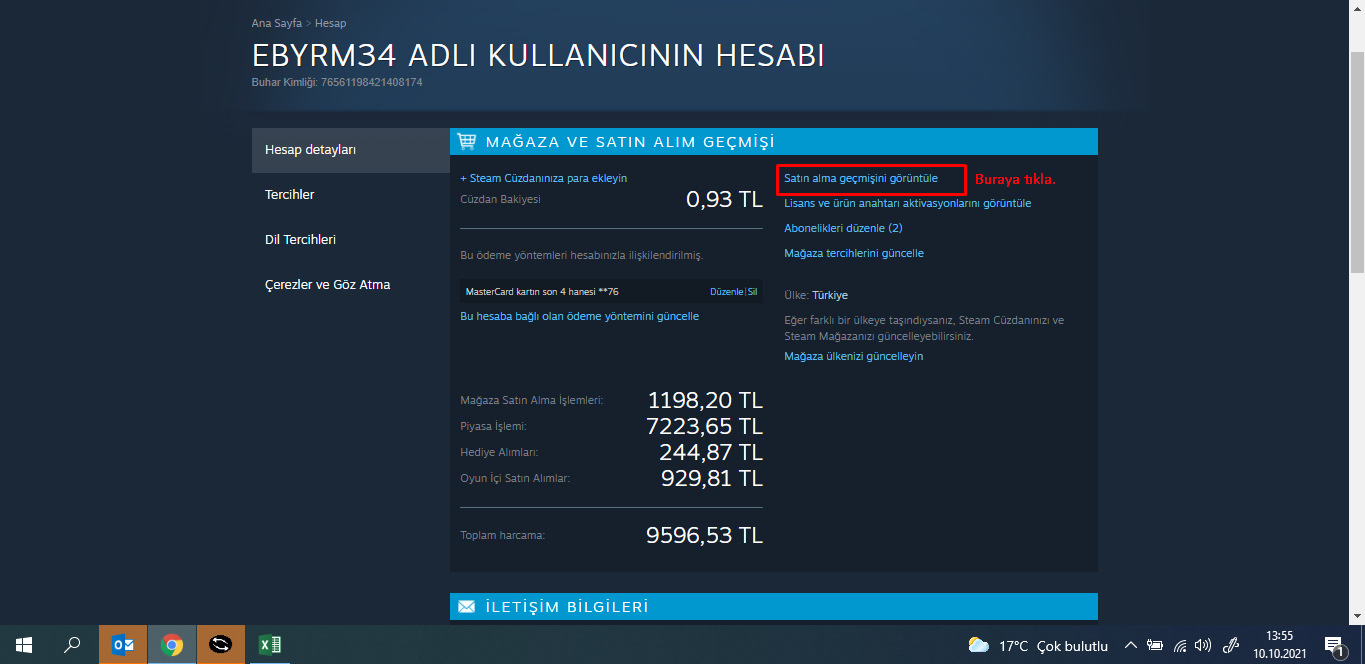Open the volume speaker icon
This screenshot has width=1365, height=664.
tap(1203, 646)
